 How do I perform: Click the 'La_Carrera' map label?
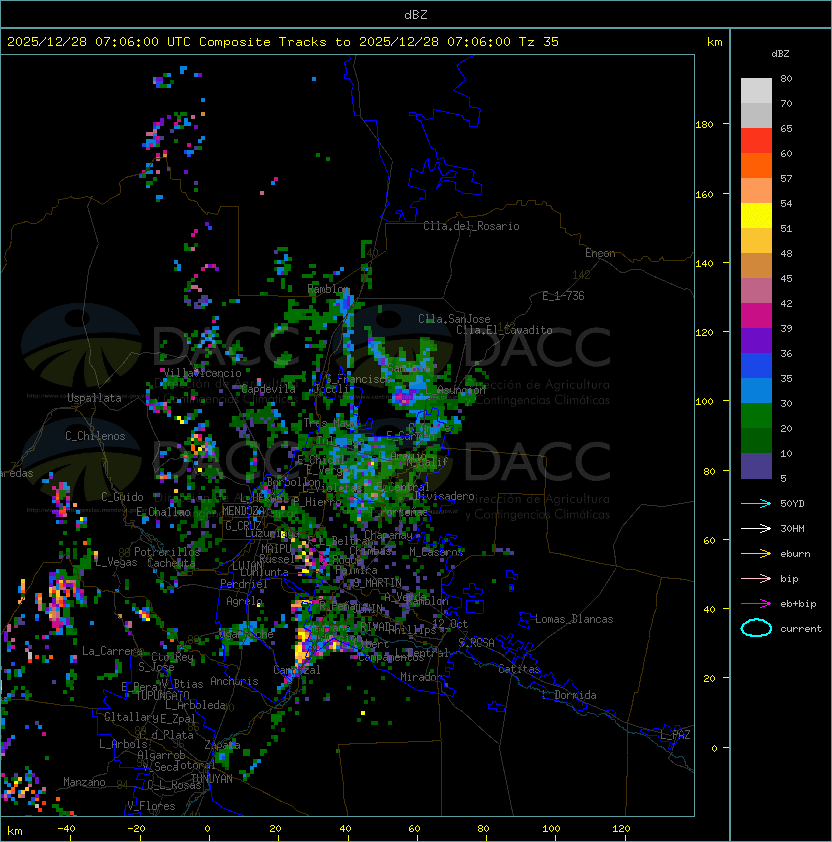112,651
